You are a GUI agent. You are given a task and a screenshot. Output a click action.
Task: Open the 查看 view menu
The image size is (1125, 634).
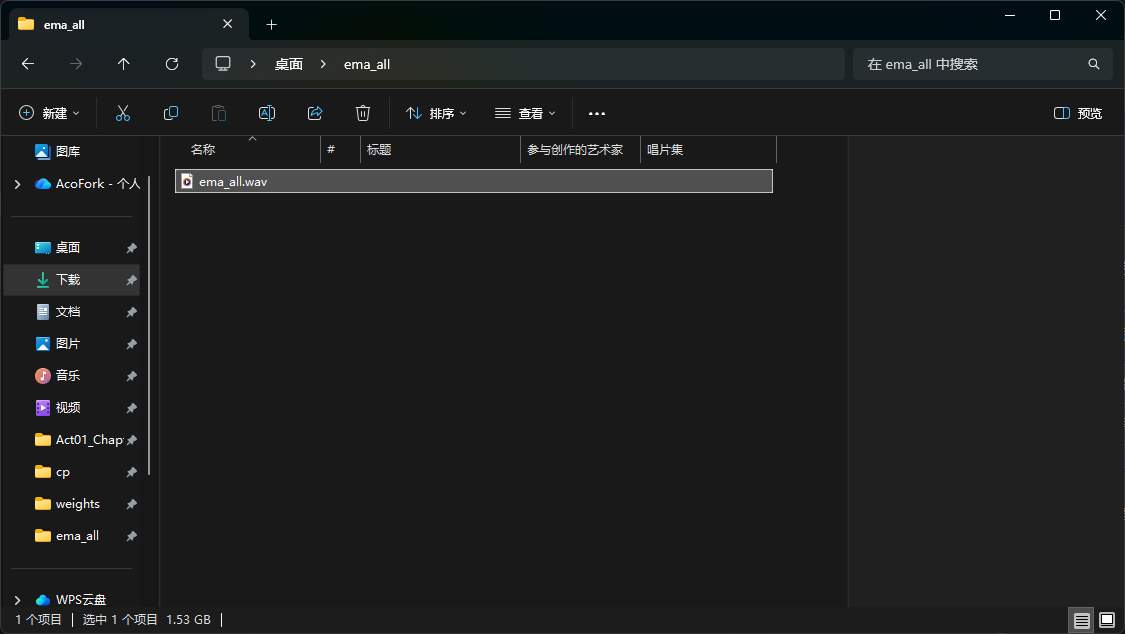click(x=525, y=114)
